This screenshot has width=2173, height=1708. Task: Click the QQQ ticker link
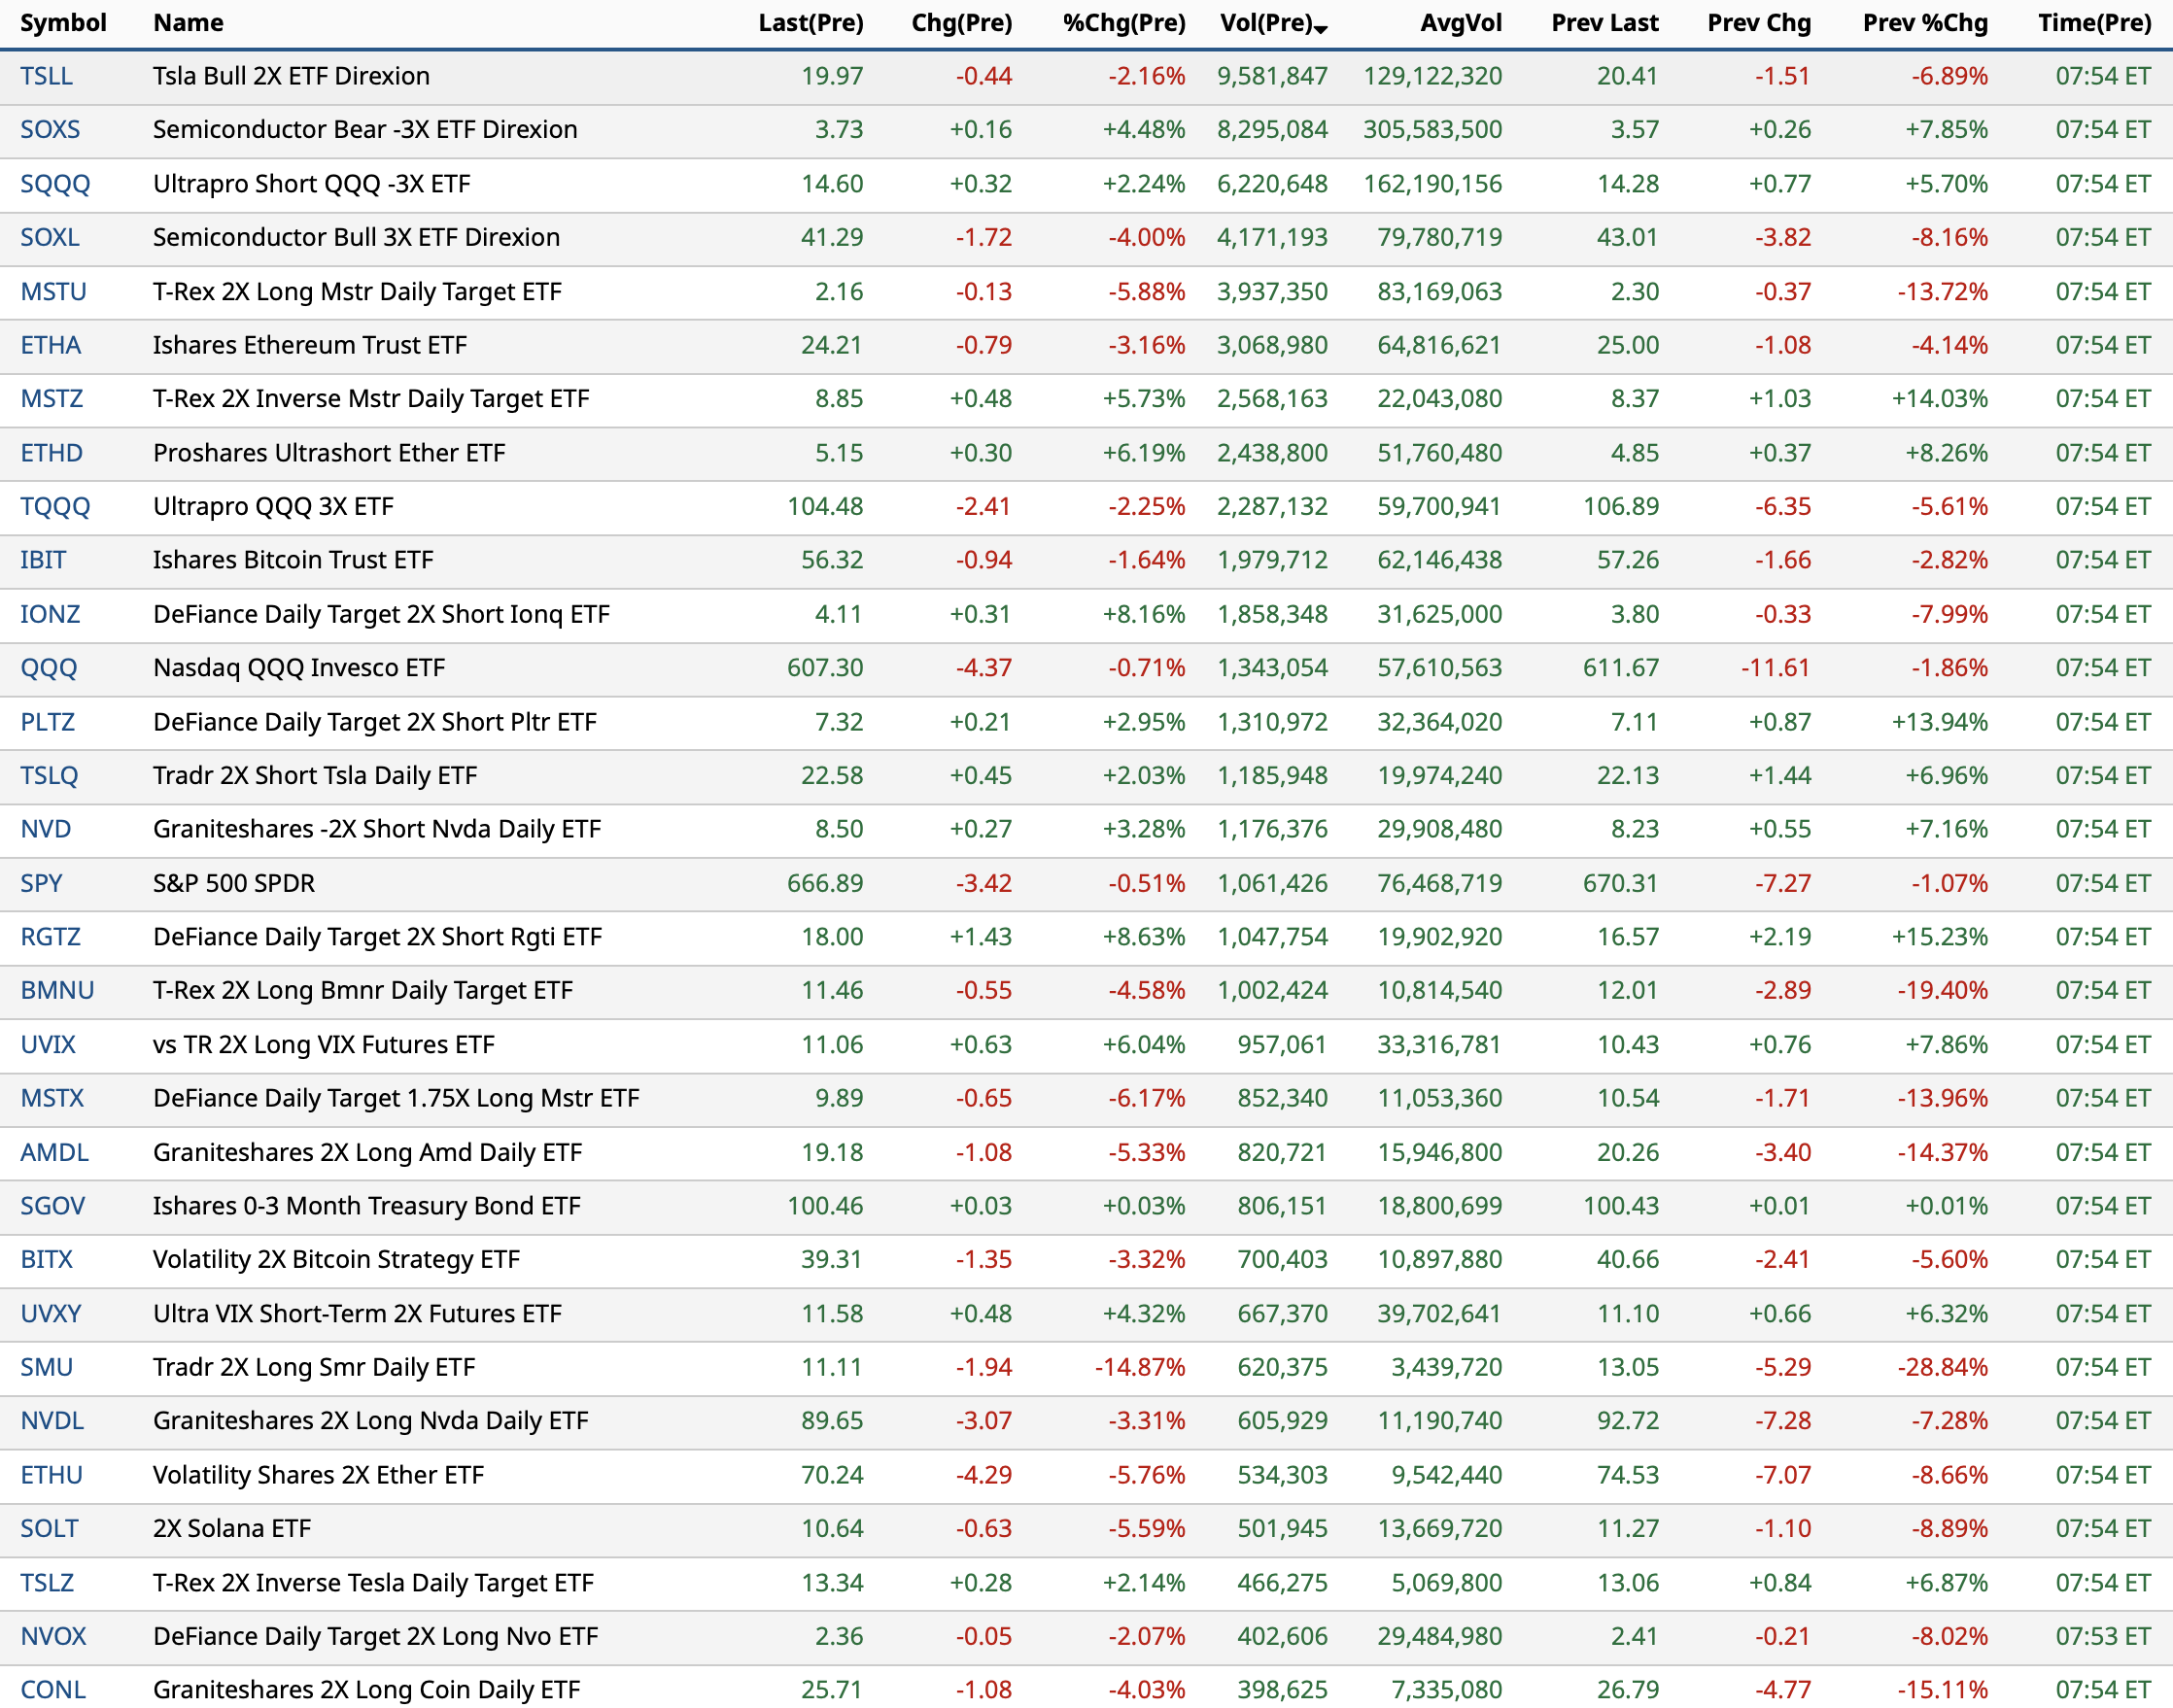coord(48,668)
